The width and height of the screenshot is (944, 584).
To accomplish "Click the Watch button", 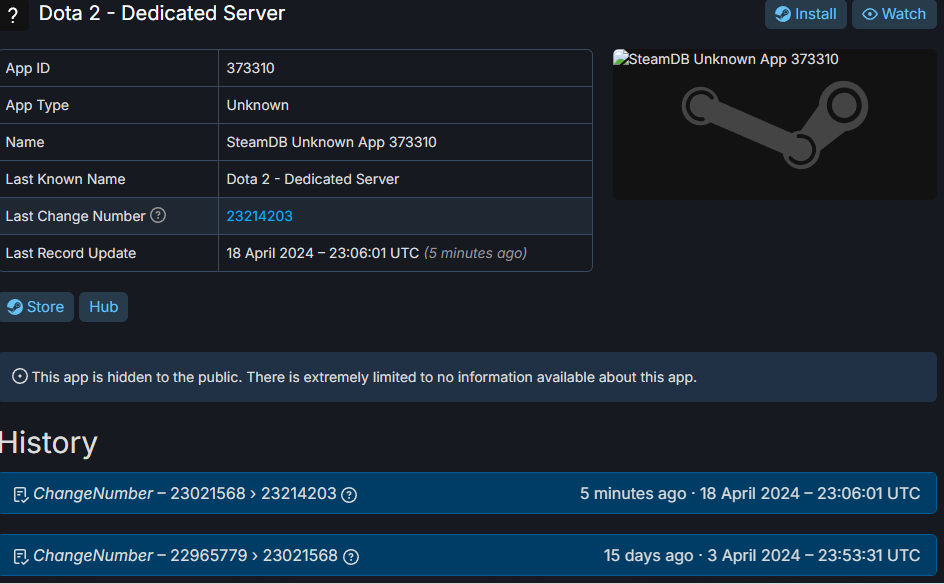I will 893,14.
